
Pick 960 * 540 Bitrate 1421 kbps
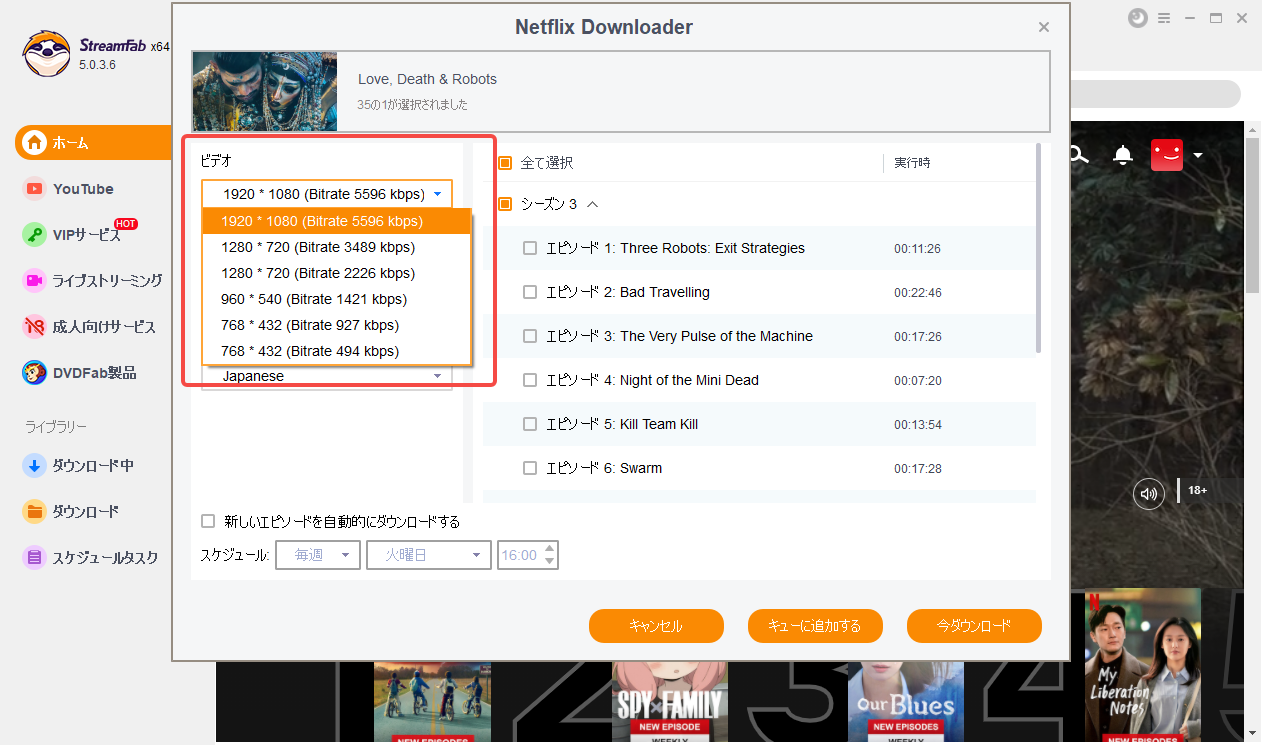click(336, 299)
